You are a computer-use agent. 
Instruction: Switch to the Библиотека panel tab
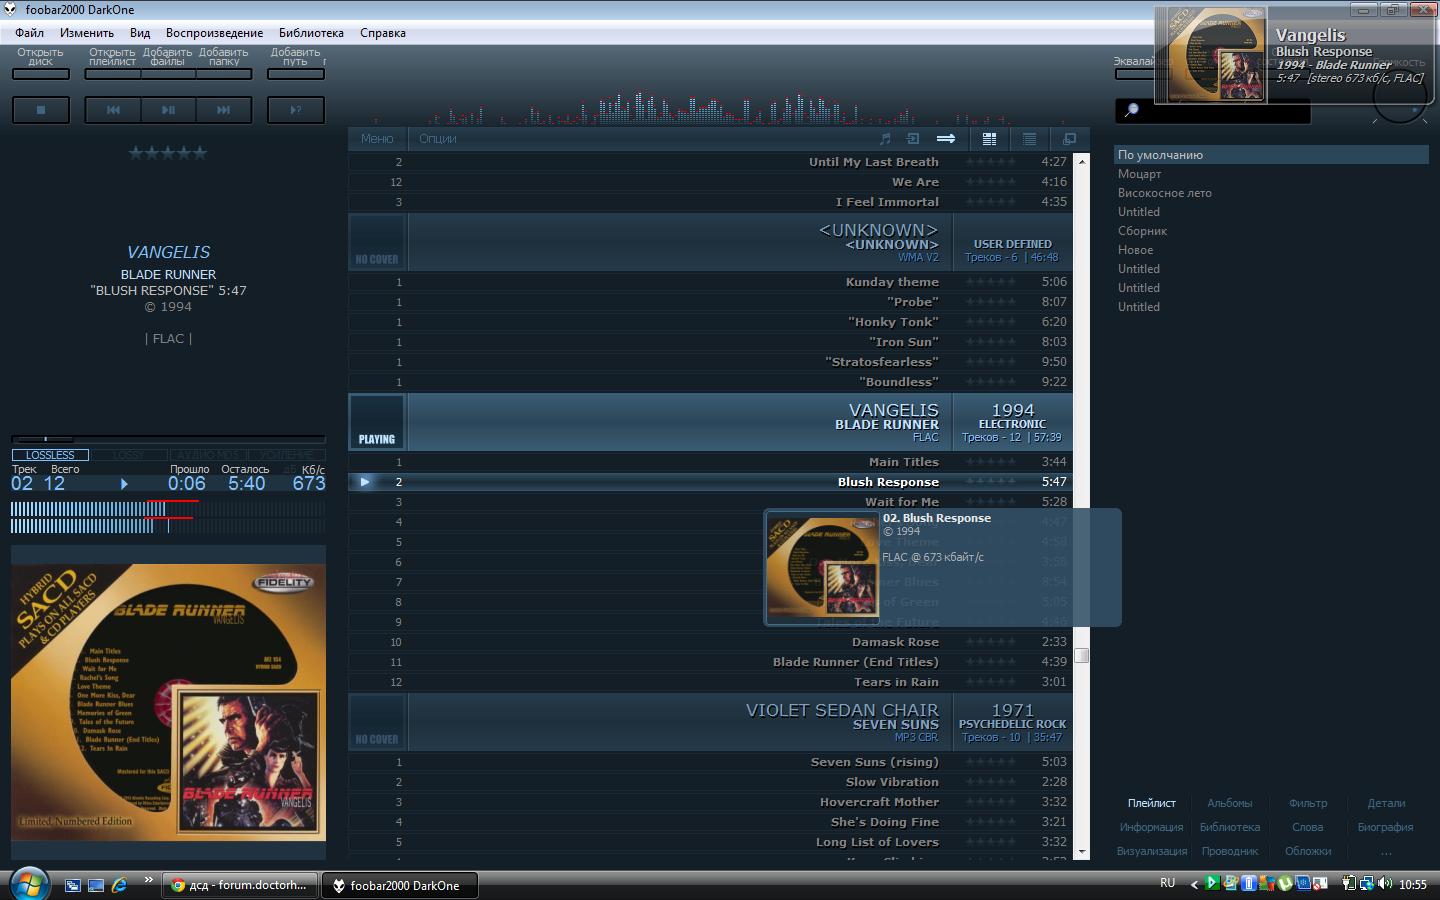(x=1230, y=827)
